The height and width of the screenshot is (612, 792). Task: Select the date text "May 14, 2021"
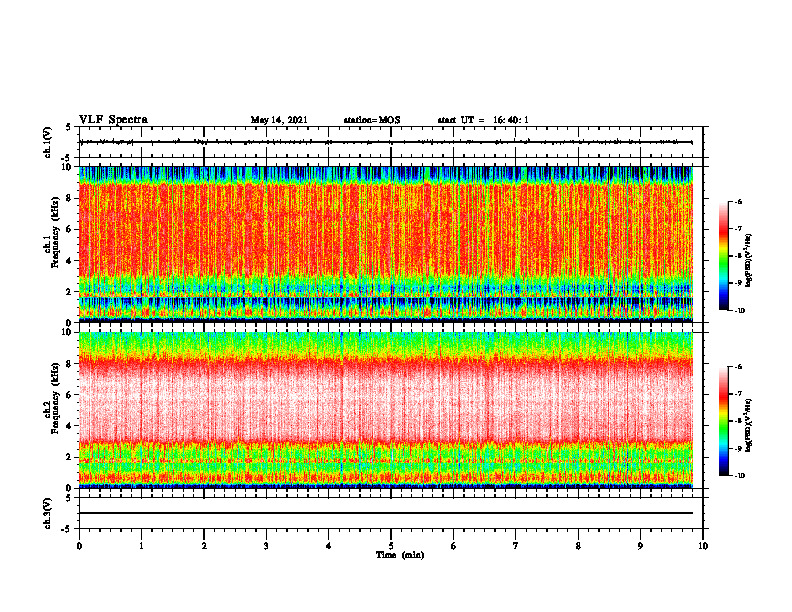tap(279, 120)
